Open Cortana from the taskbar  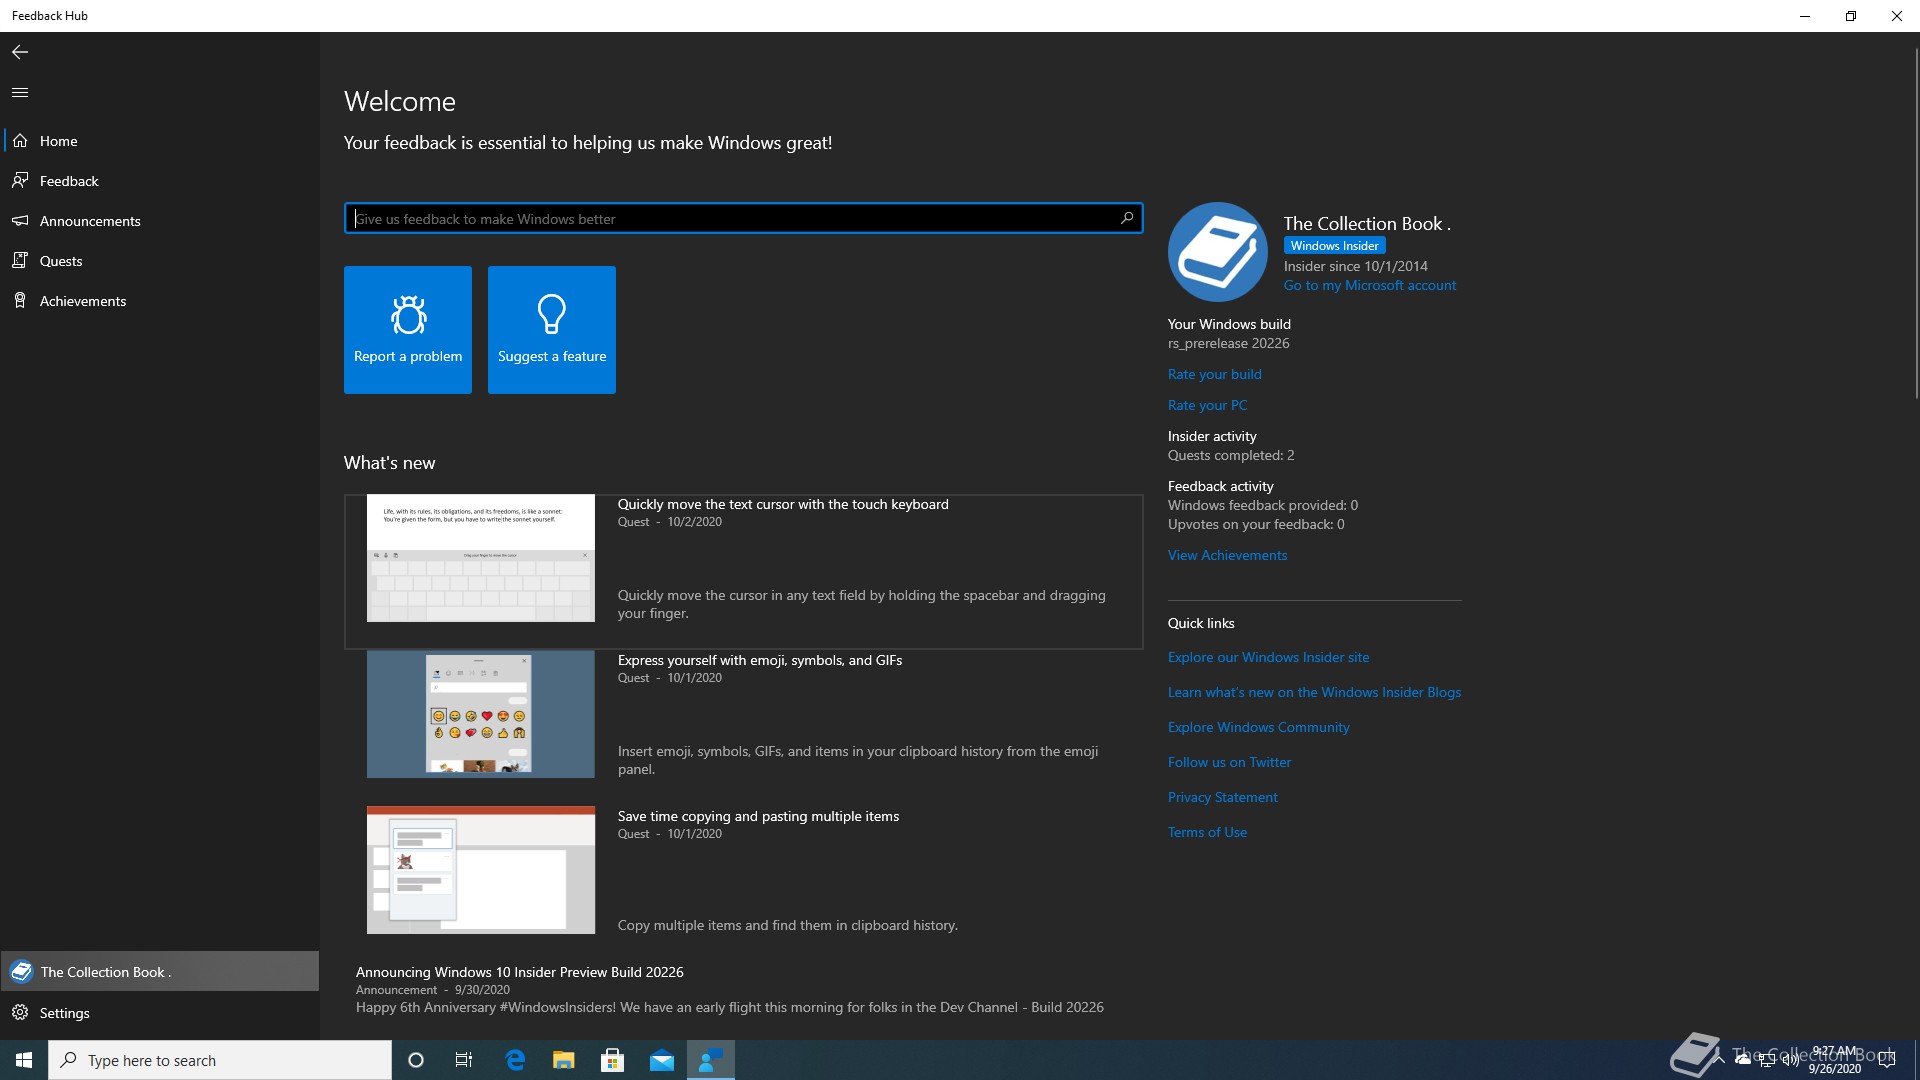click(416, 1060)
